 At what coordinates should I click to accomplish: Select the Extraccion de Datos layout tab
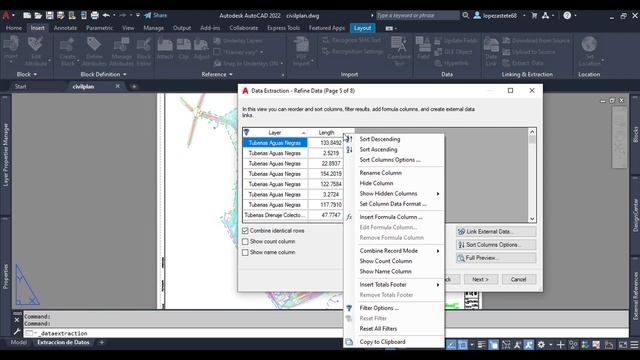(x=63, y=342)
